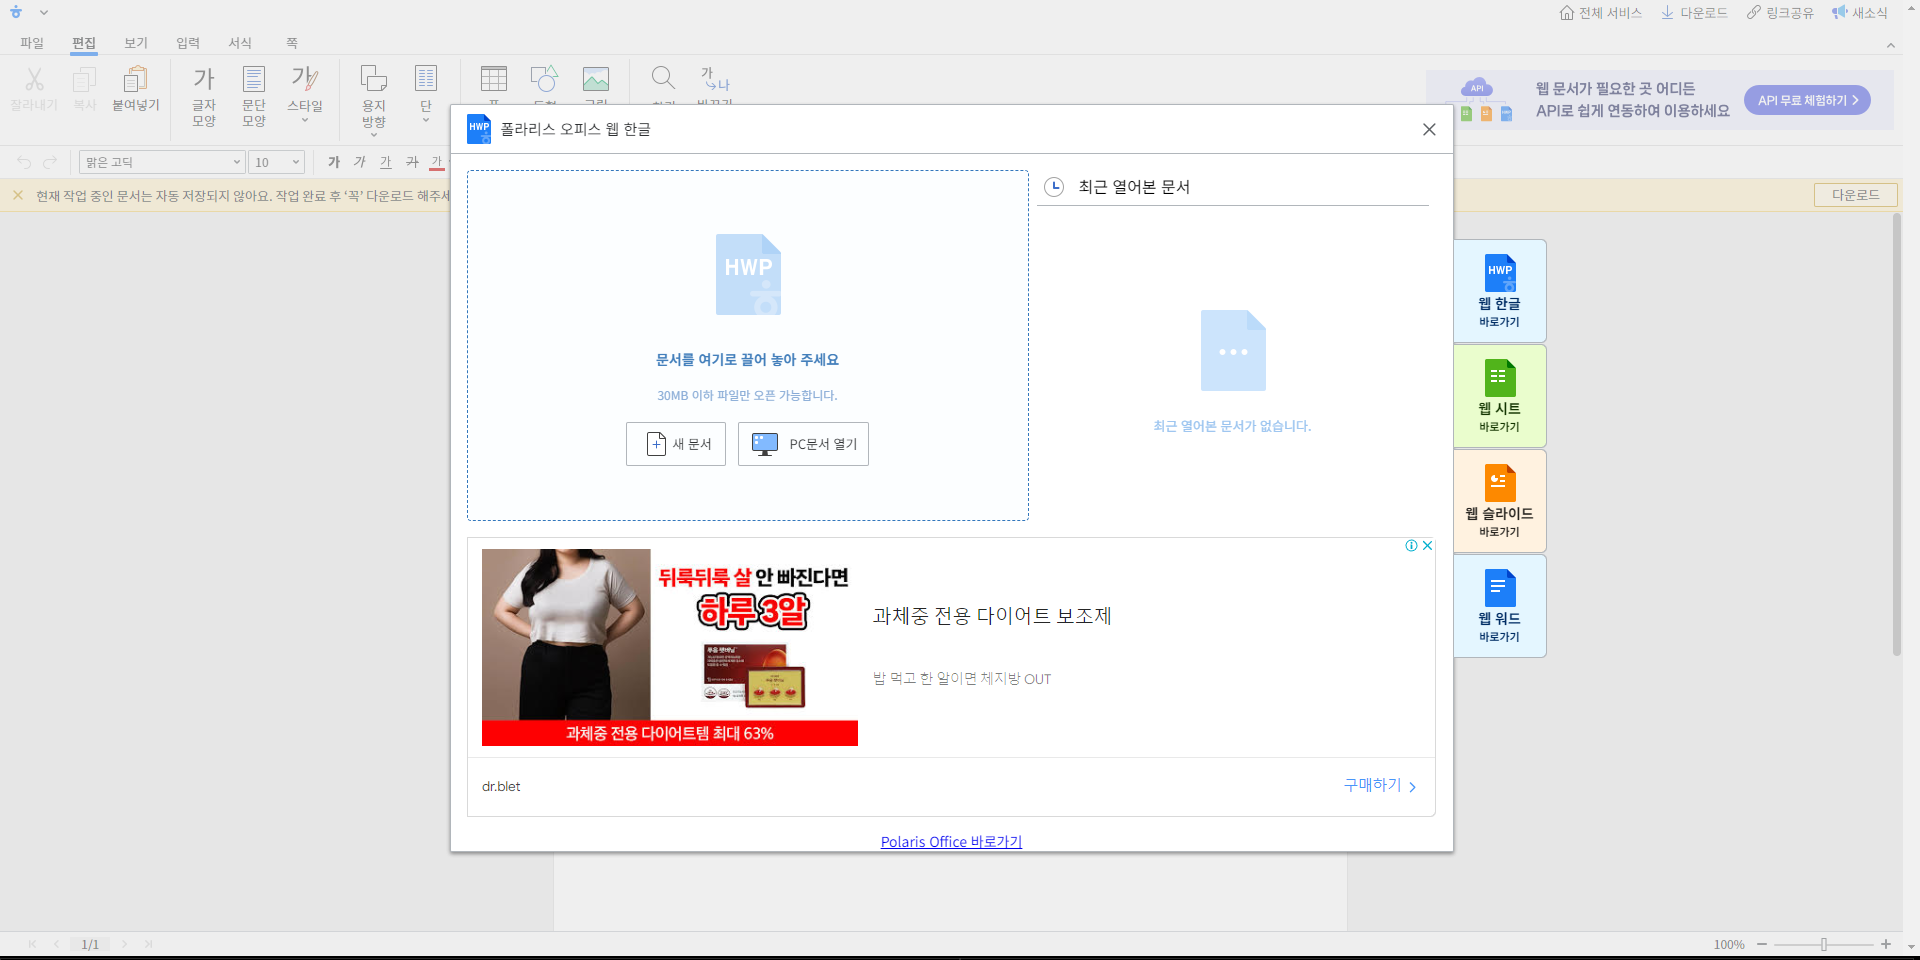Toggle italic text formatting
Image resolution: width=1920 pixels, height=960 pixels.
[x=359, y=162]
